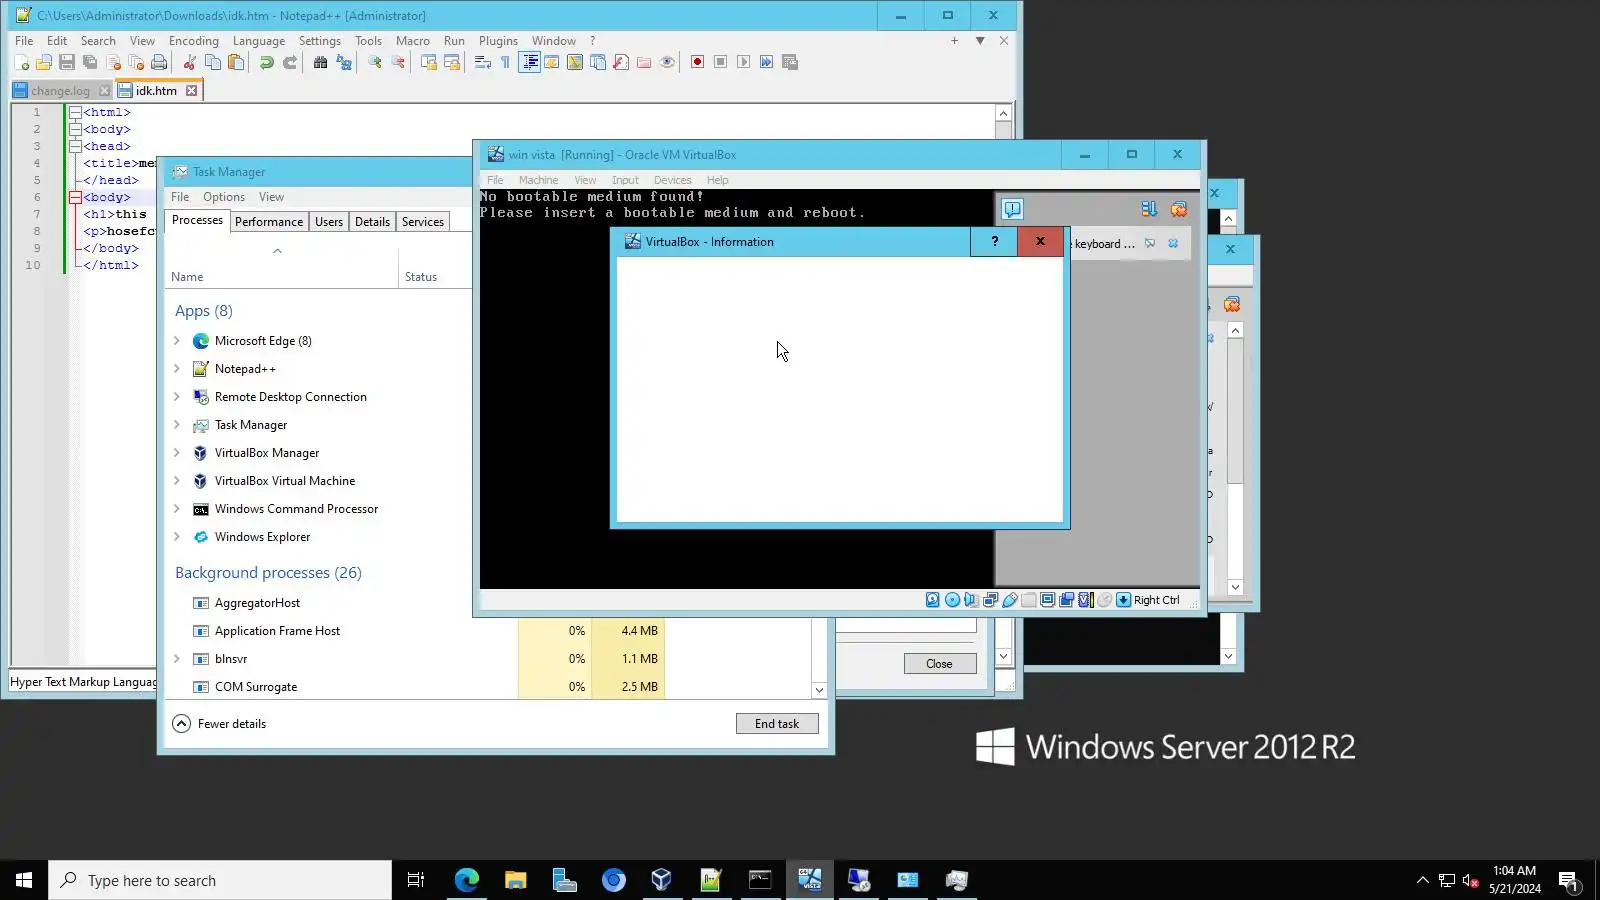Screen dimensions: 1600x900
Task: Click the Copy icon in Notepad++ toolbar
Action: pos(213,62)
